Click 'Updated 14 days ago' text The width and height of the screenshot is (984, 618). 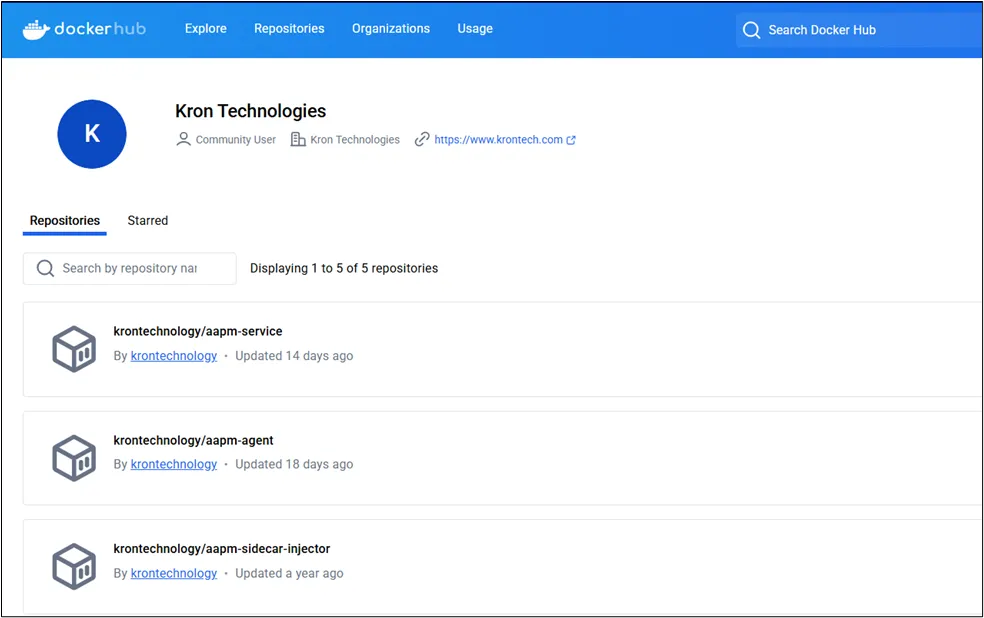(x=294, y=356)
